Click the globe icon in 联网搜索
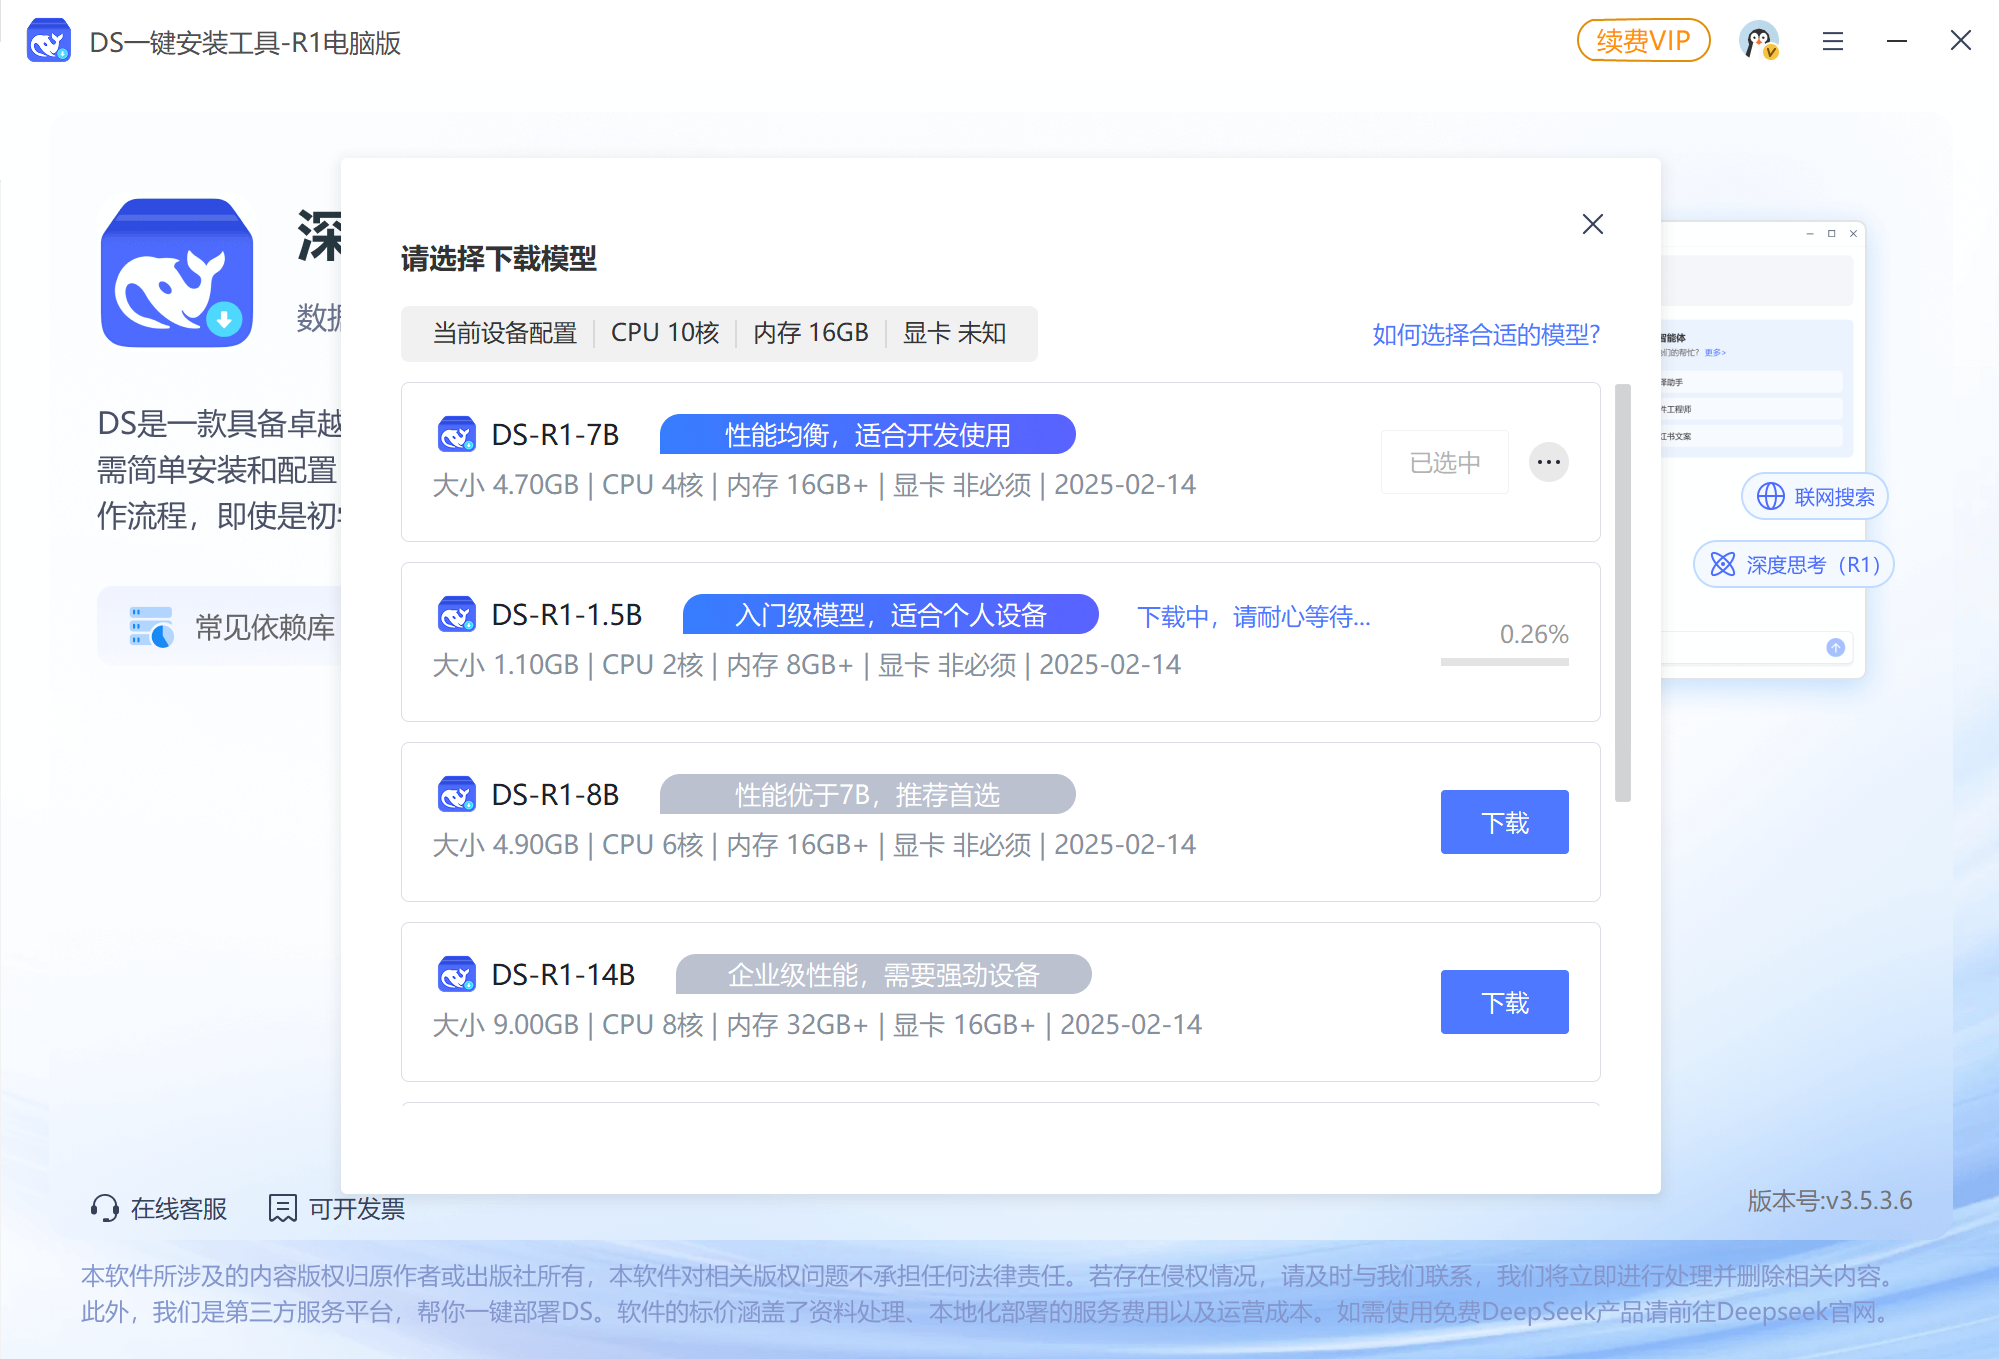 coord(1771,497)
